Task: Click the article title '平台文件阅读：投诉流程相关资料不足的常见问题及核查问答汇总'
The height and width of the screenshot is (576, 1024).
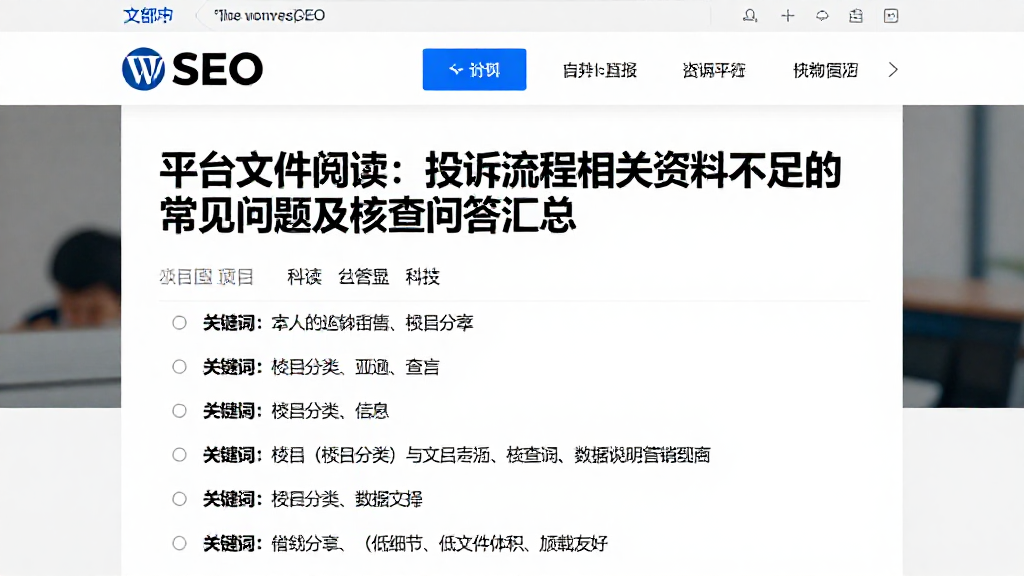Action: point(500,192)
